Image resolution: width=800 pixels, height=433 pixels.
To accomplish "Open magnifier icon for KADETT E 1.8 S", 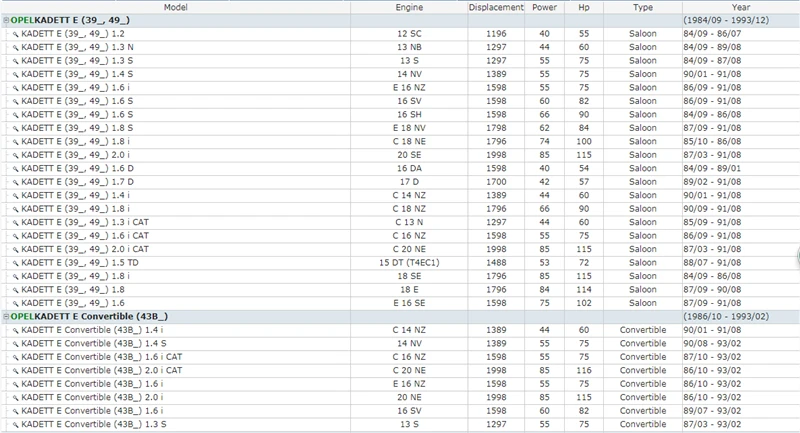I will tap(16, 129).
